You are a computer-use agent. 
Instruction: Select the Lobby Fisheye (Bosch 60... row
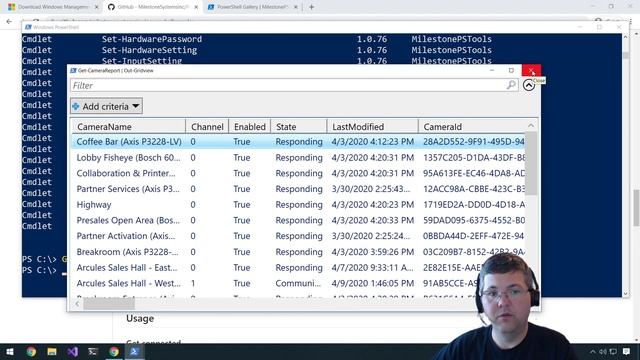[x=299, y=158]
